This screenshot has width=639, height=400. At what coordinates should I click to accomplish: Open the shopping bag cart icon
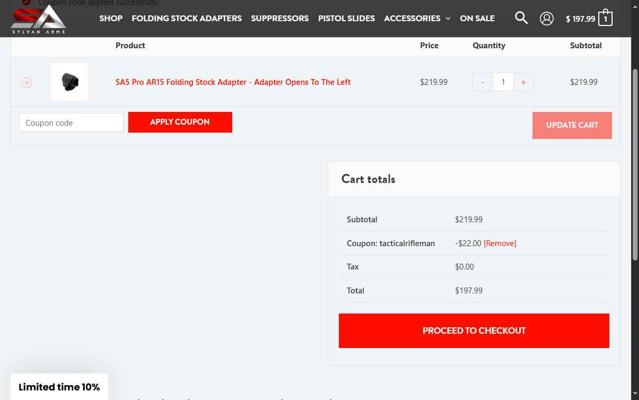(605, 18)
